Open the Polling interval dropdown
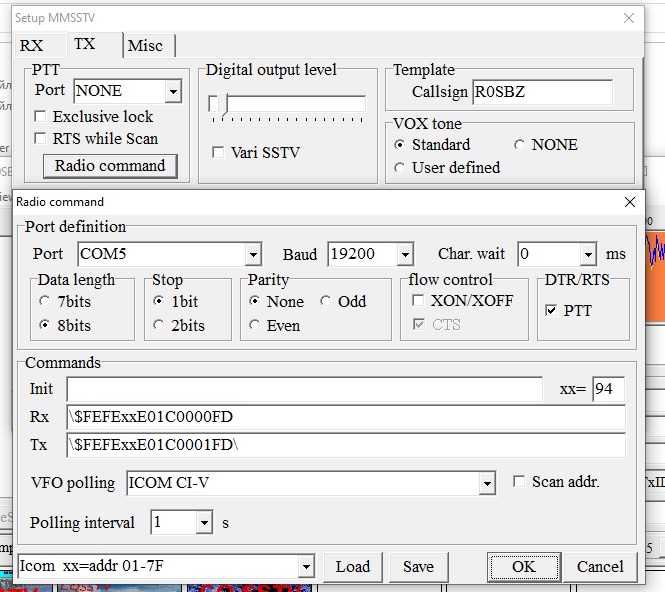This screenshot has width=665, height=592. pyautogui.click(x=204, y=523)
